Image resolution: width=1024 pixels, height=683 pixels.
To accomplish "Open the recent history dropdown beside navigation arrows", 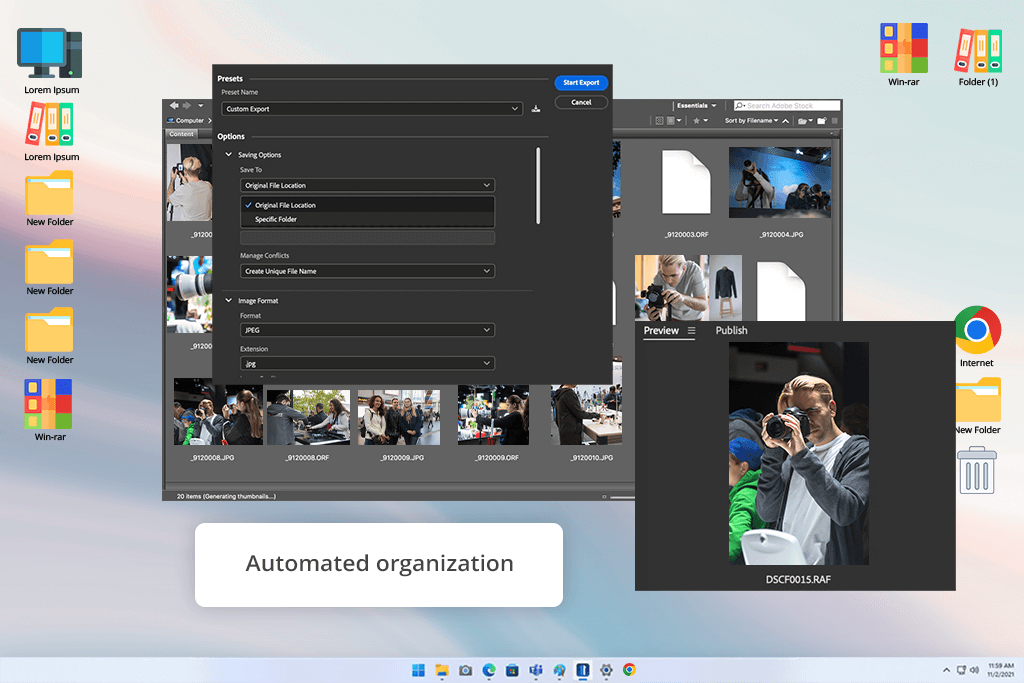I will tap(200, 105).
